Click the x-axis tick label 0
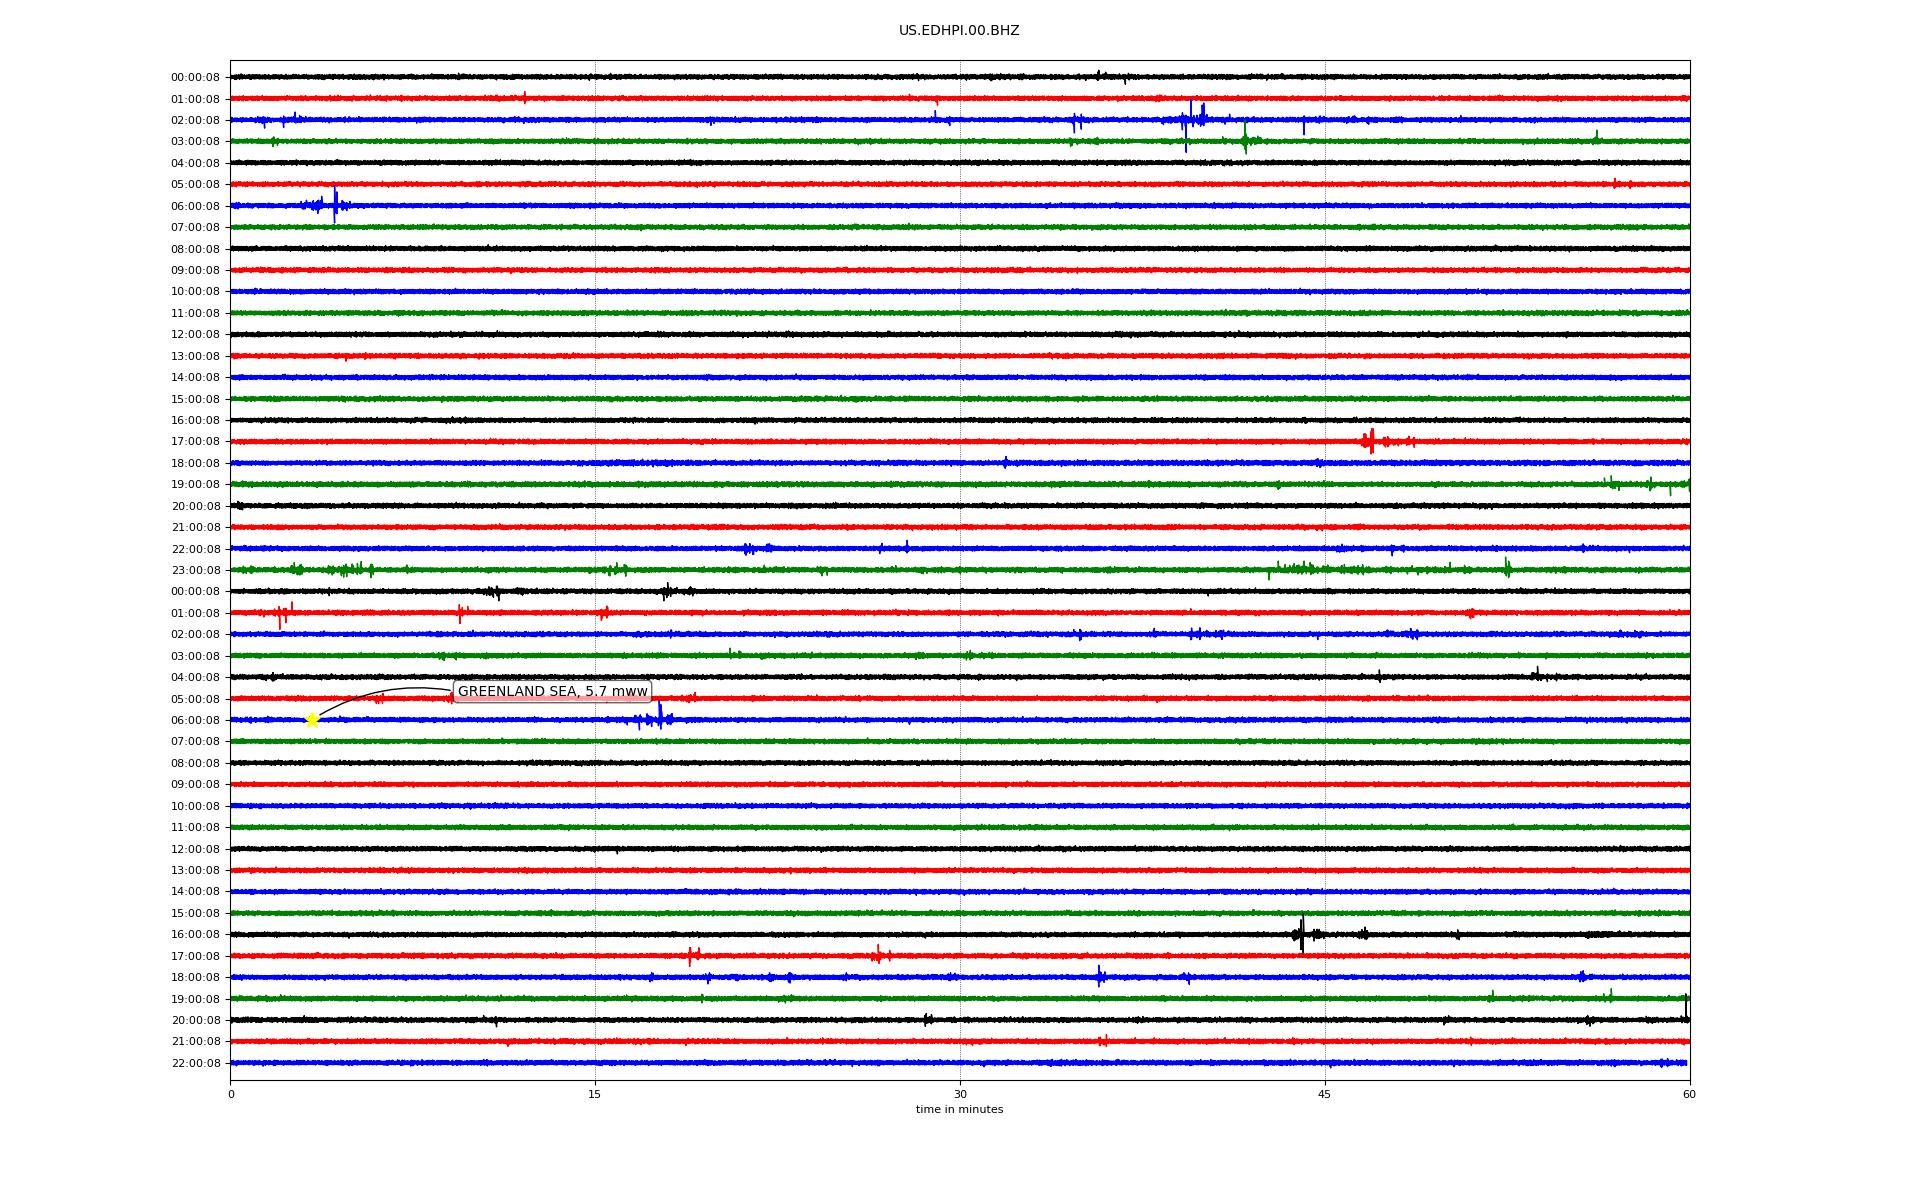 coord(231,1094)
